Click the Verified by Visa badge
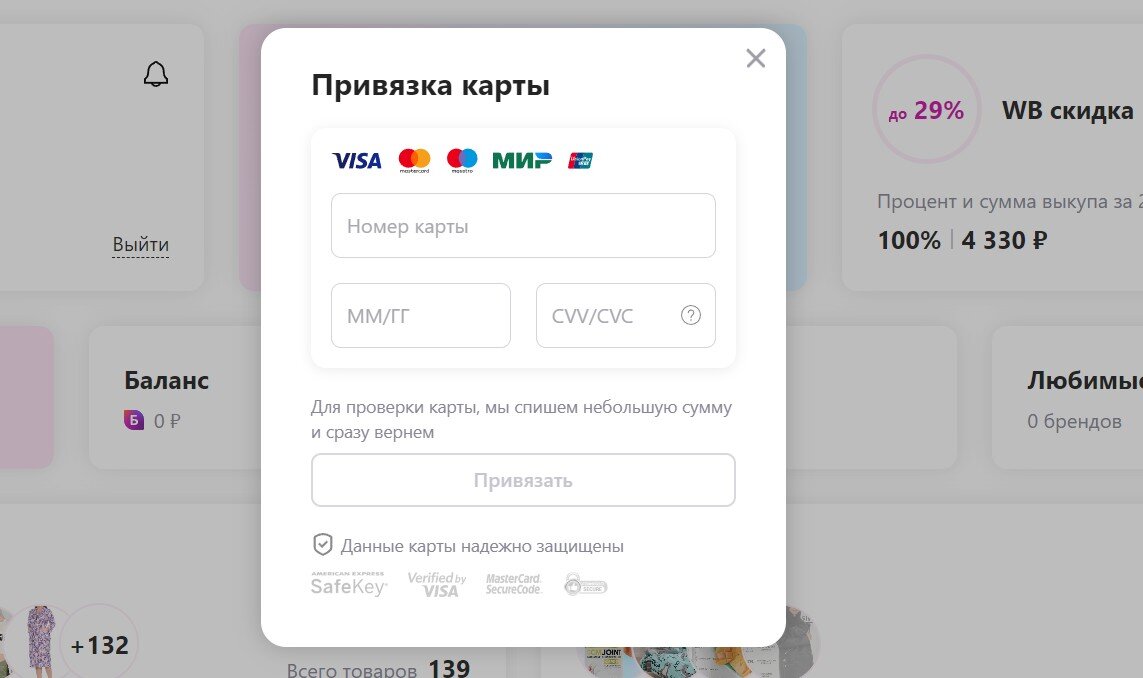 [437, 585]
